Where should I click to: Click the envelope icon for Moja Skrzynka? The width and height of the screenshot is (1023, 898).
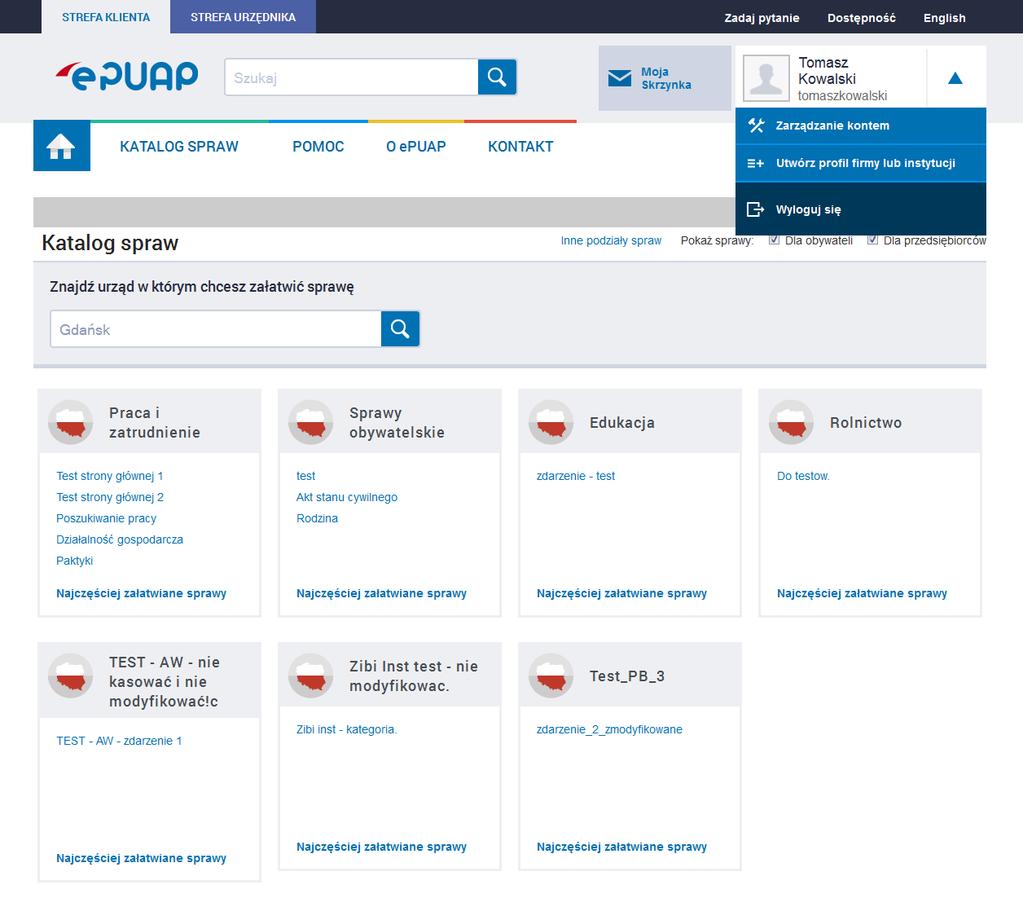(619, 78)
